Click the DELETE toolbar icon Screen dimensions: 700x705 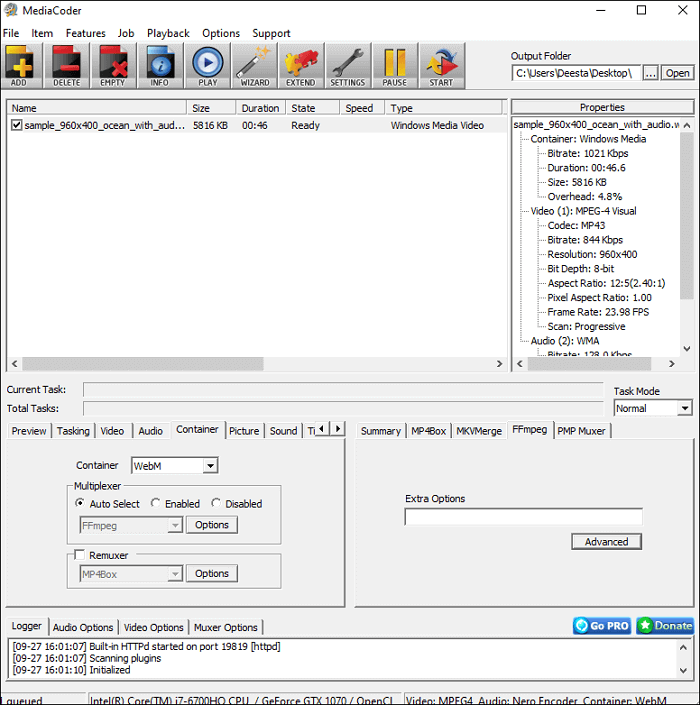(66, 65)
